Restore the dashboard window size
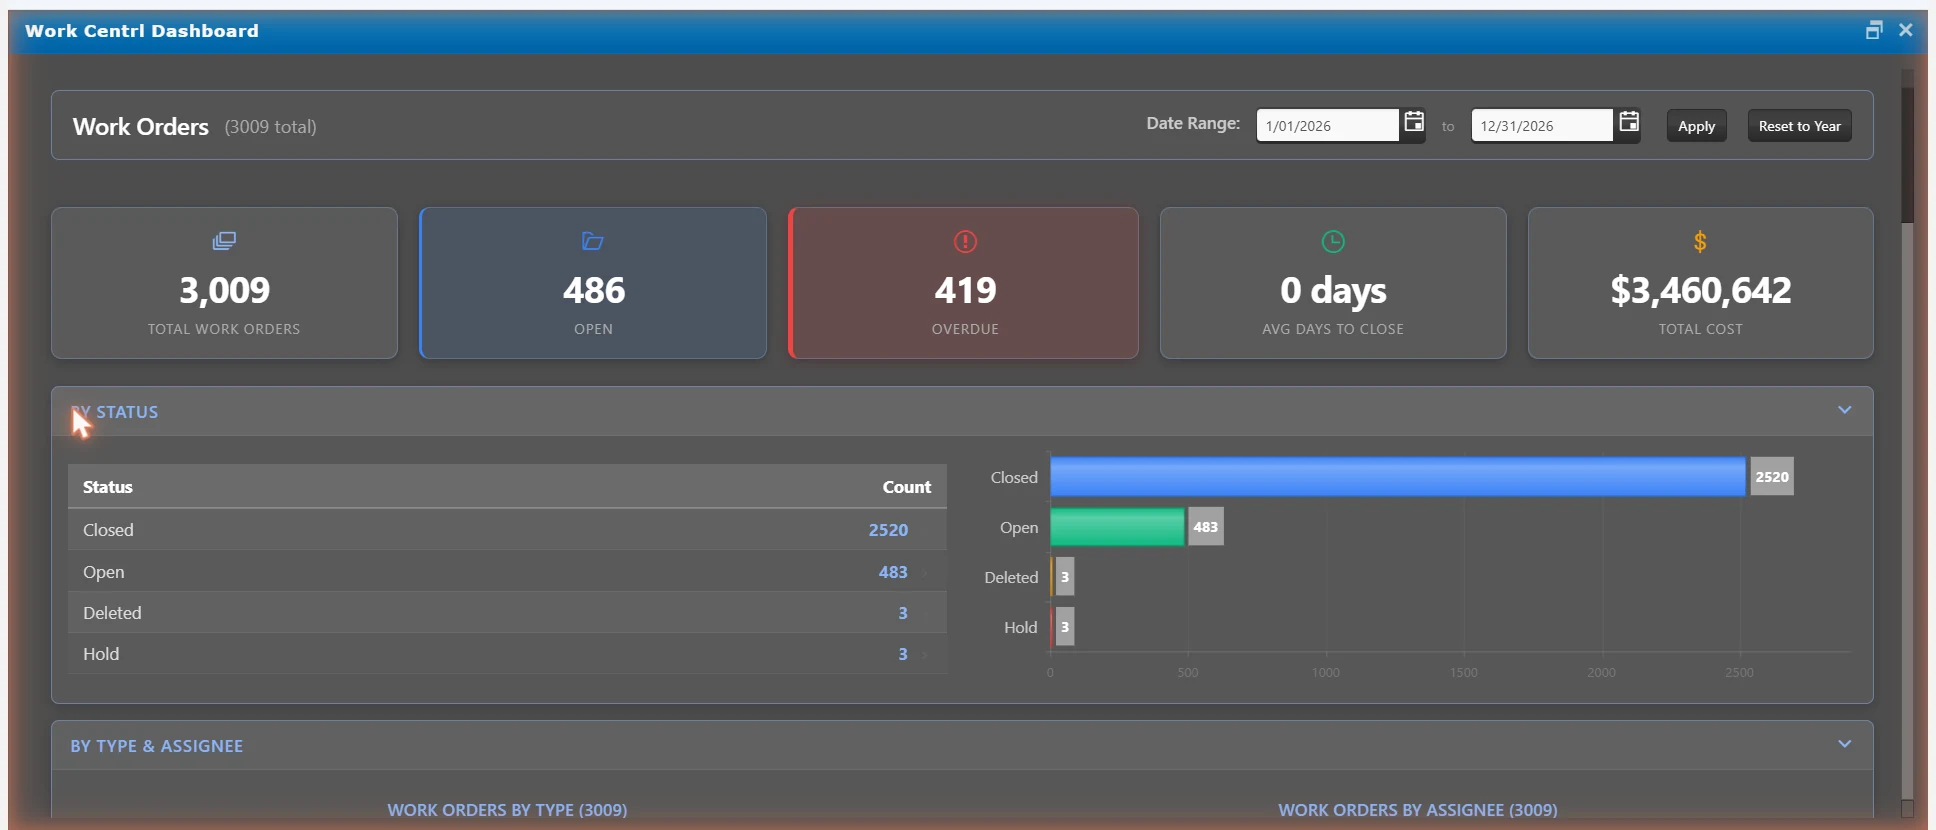Viewport: 1936px width, 830px height. tap(1874, 30)
